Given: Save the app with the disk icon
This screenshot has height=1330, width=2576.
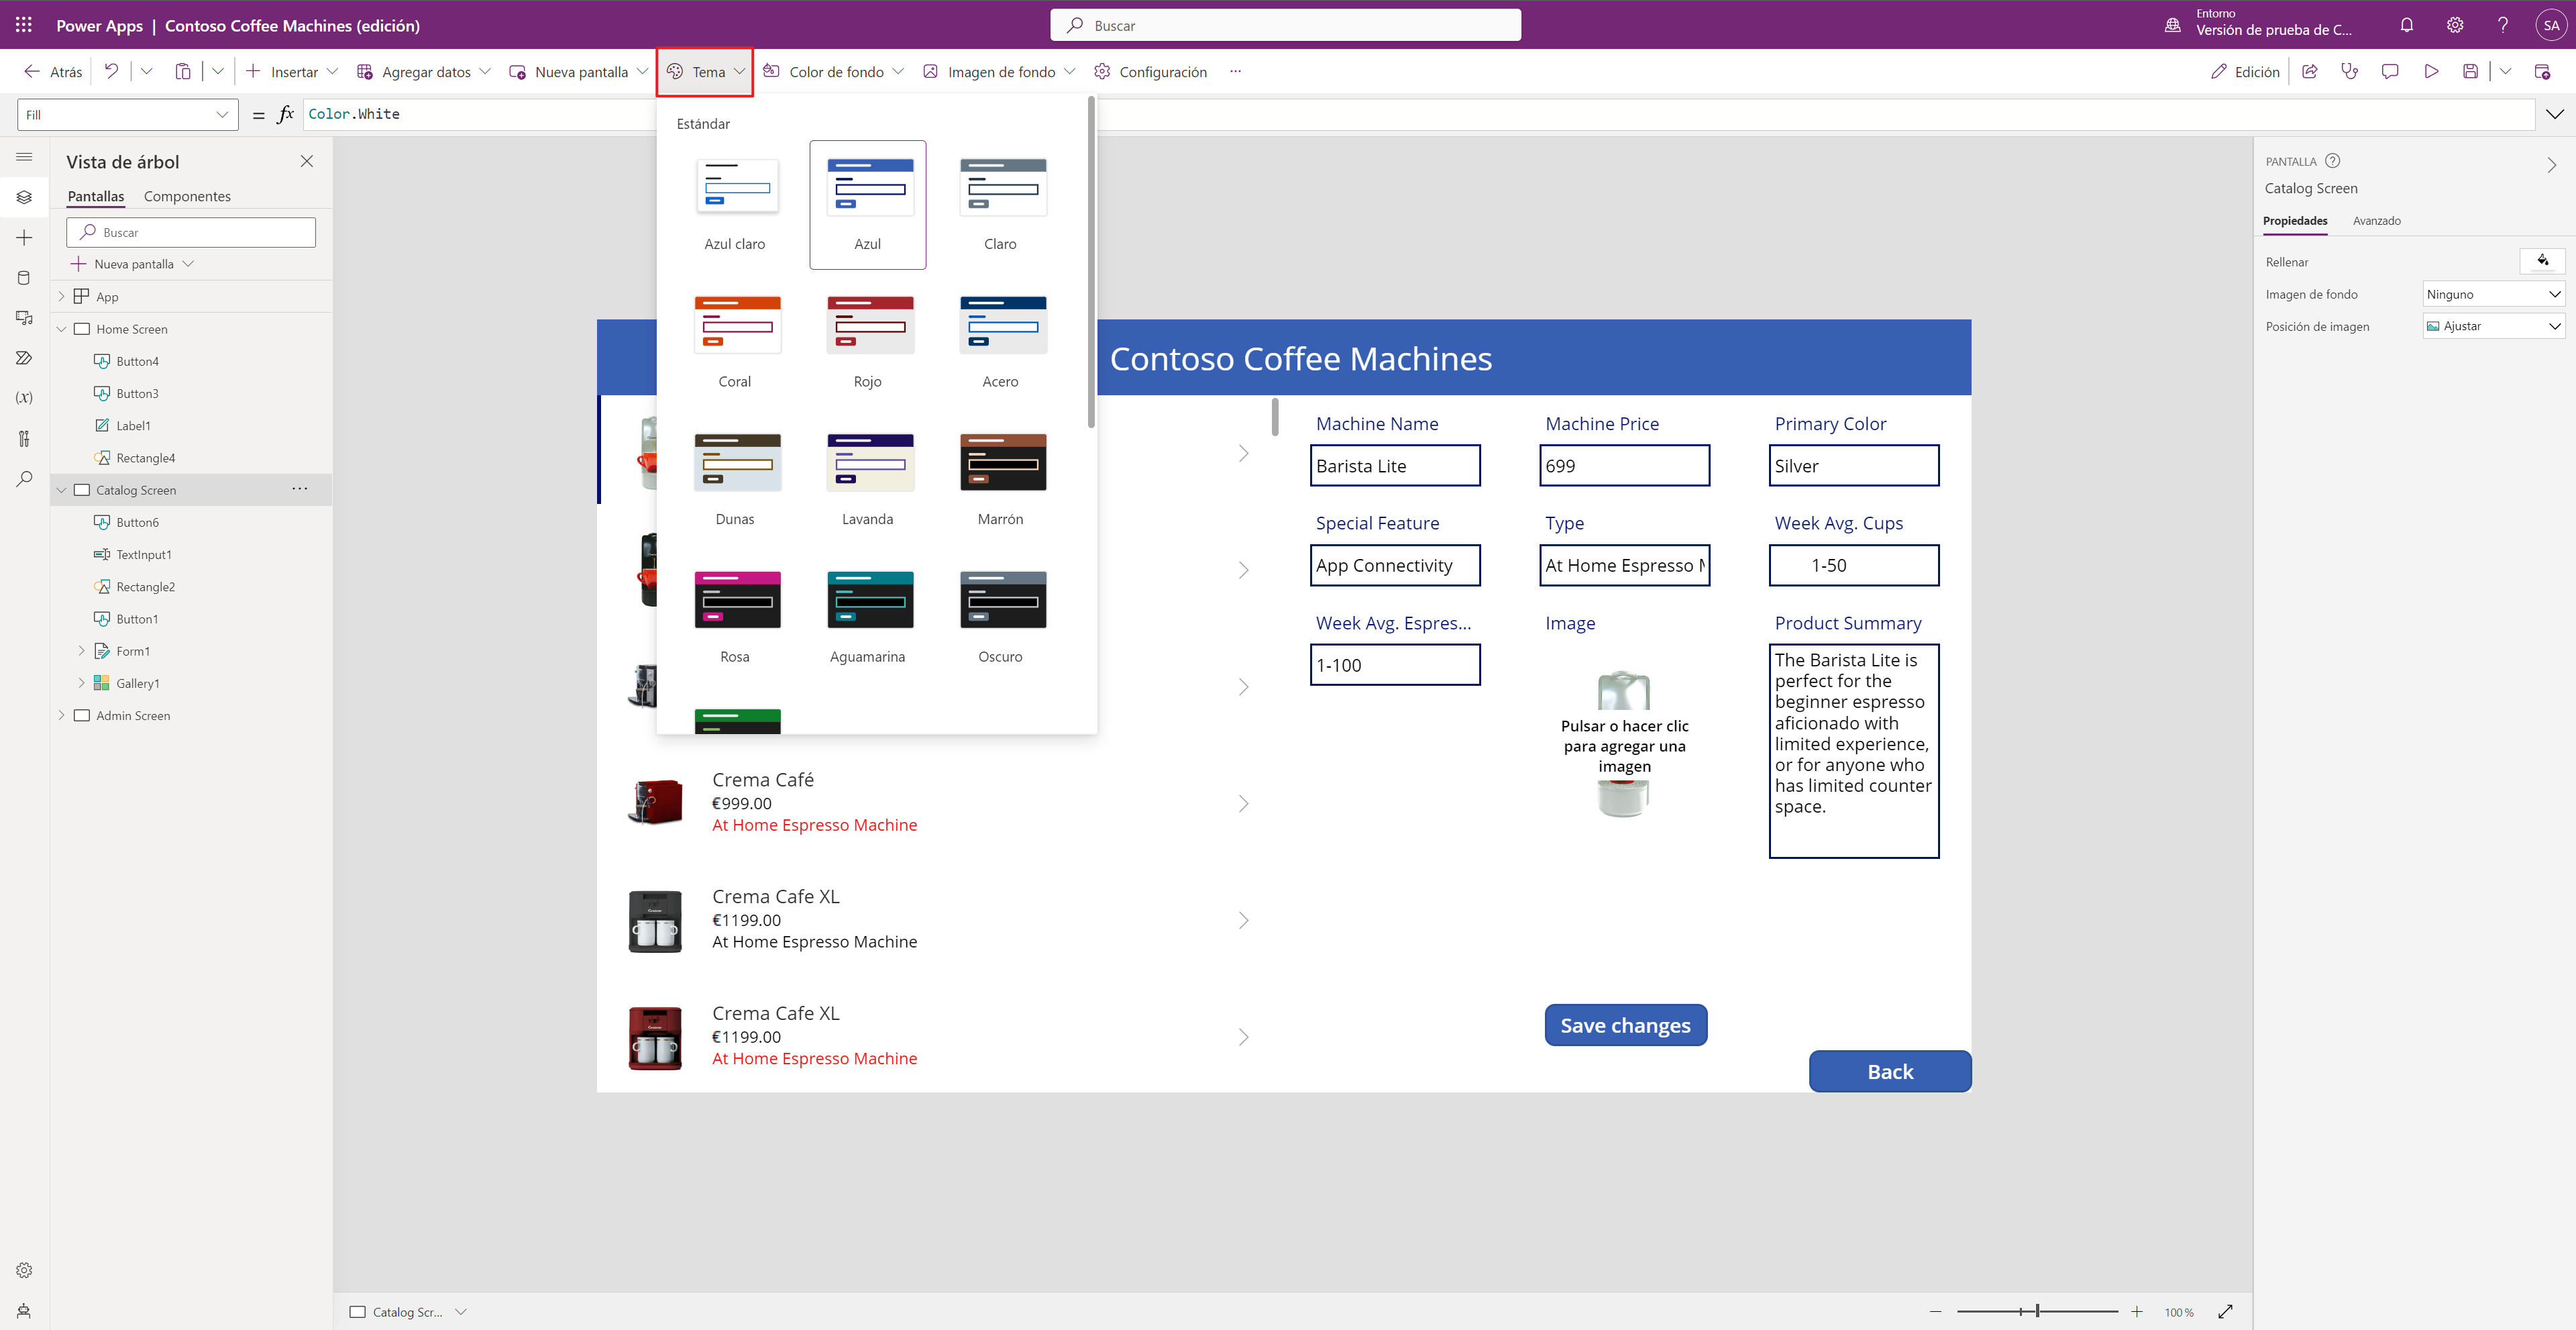Looking at the screenshot, I should pos(2470,71).
